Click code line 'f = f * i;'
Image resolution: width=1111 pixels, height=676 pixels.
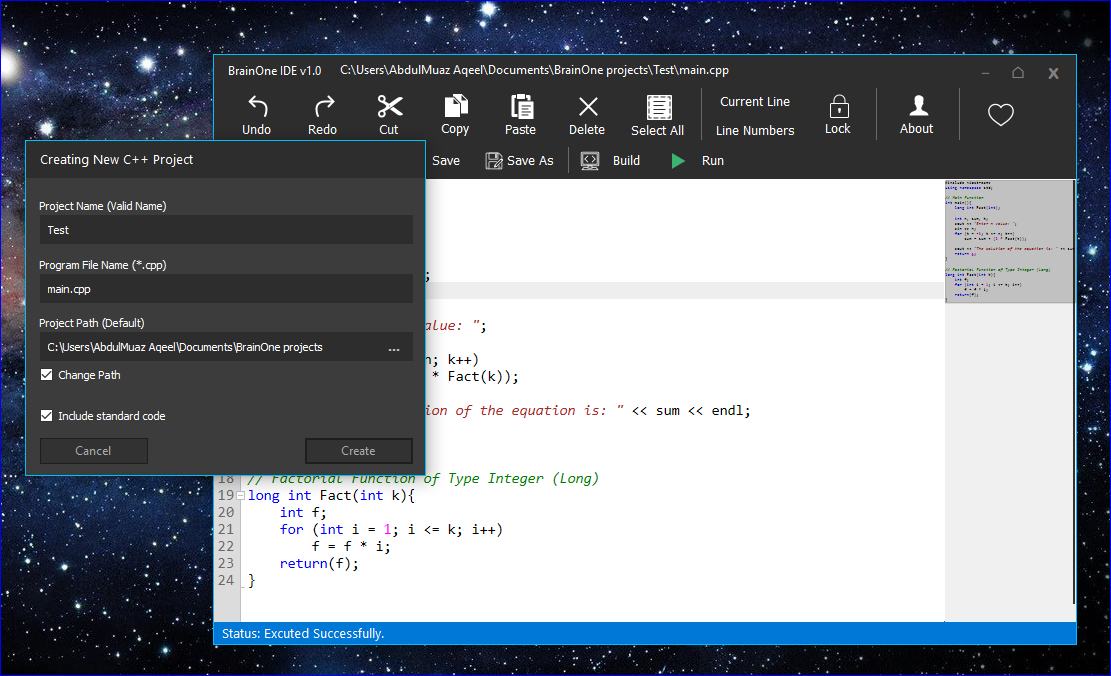point(351,546)
